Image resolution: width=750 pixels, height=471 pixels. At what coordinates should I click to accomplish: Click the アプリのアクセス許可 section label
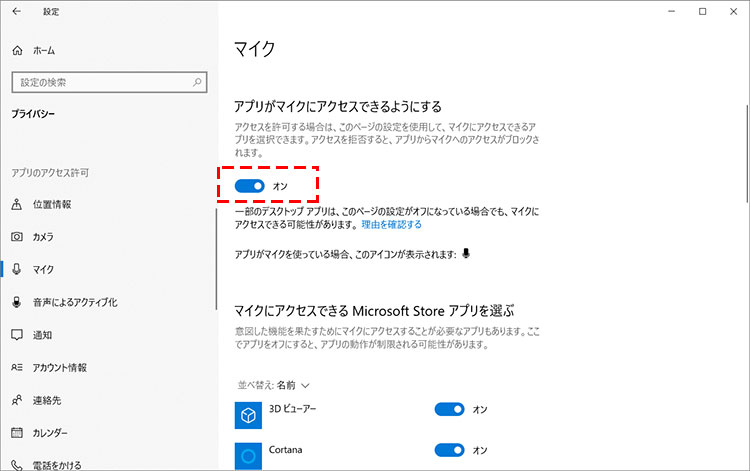(50, 173)
